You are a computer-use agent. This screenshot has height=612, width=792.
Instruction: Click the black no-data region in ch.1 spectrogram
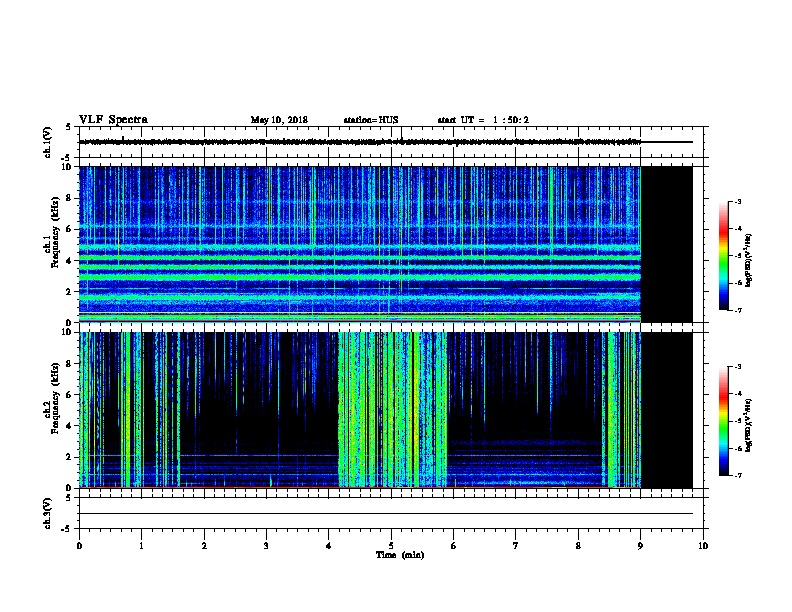pyautogui.click(x=666, y=244)
